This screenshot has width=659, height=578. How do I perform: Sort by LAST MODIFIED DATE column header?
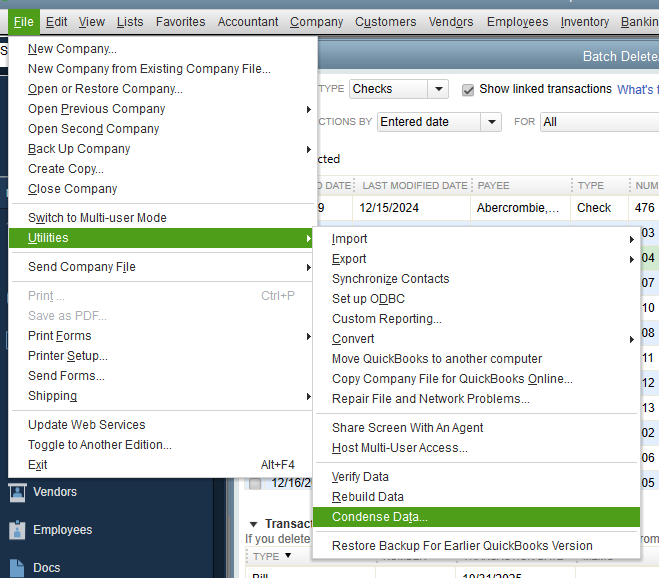(x=415, y=186)
